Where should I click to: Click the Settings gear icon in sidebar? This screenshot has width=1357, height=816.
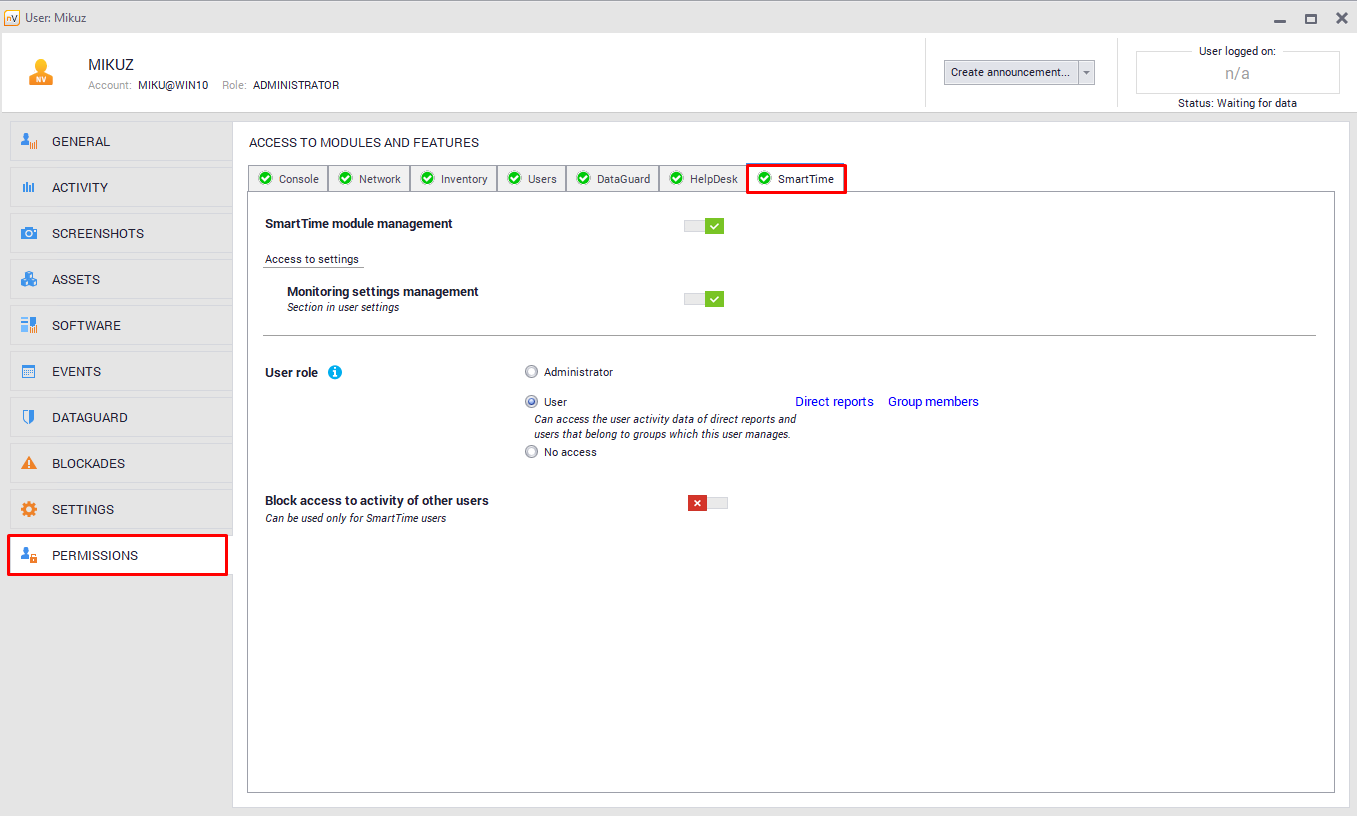(x=29, y=509)
